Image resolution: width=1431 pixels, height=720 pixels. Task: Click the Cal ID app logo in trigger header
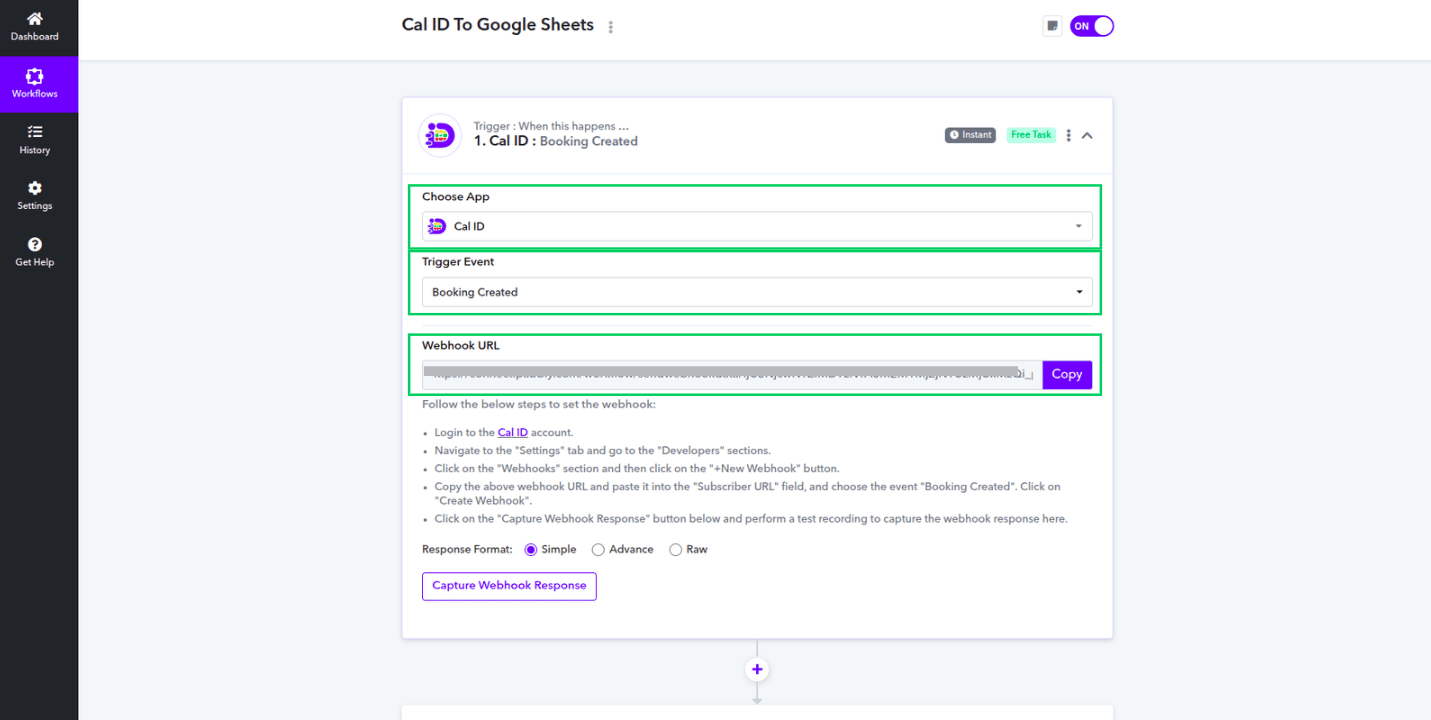439,135
